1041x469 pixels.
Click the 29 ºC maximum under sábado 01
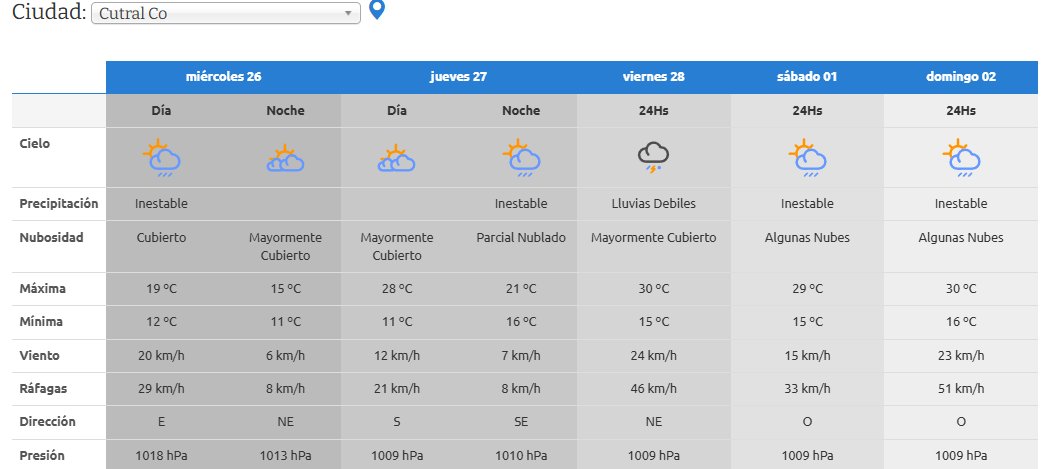click(x=807, y=289)
